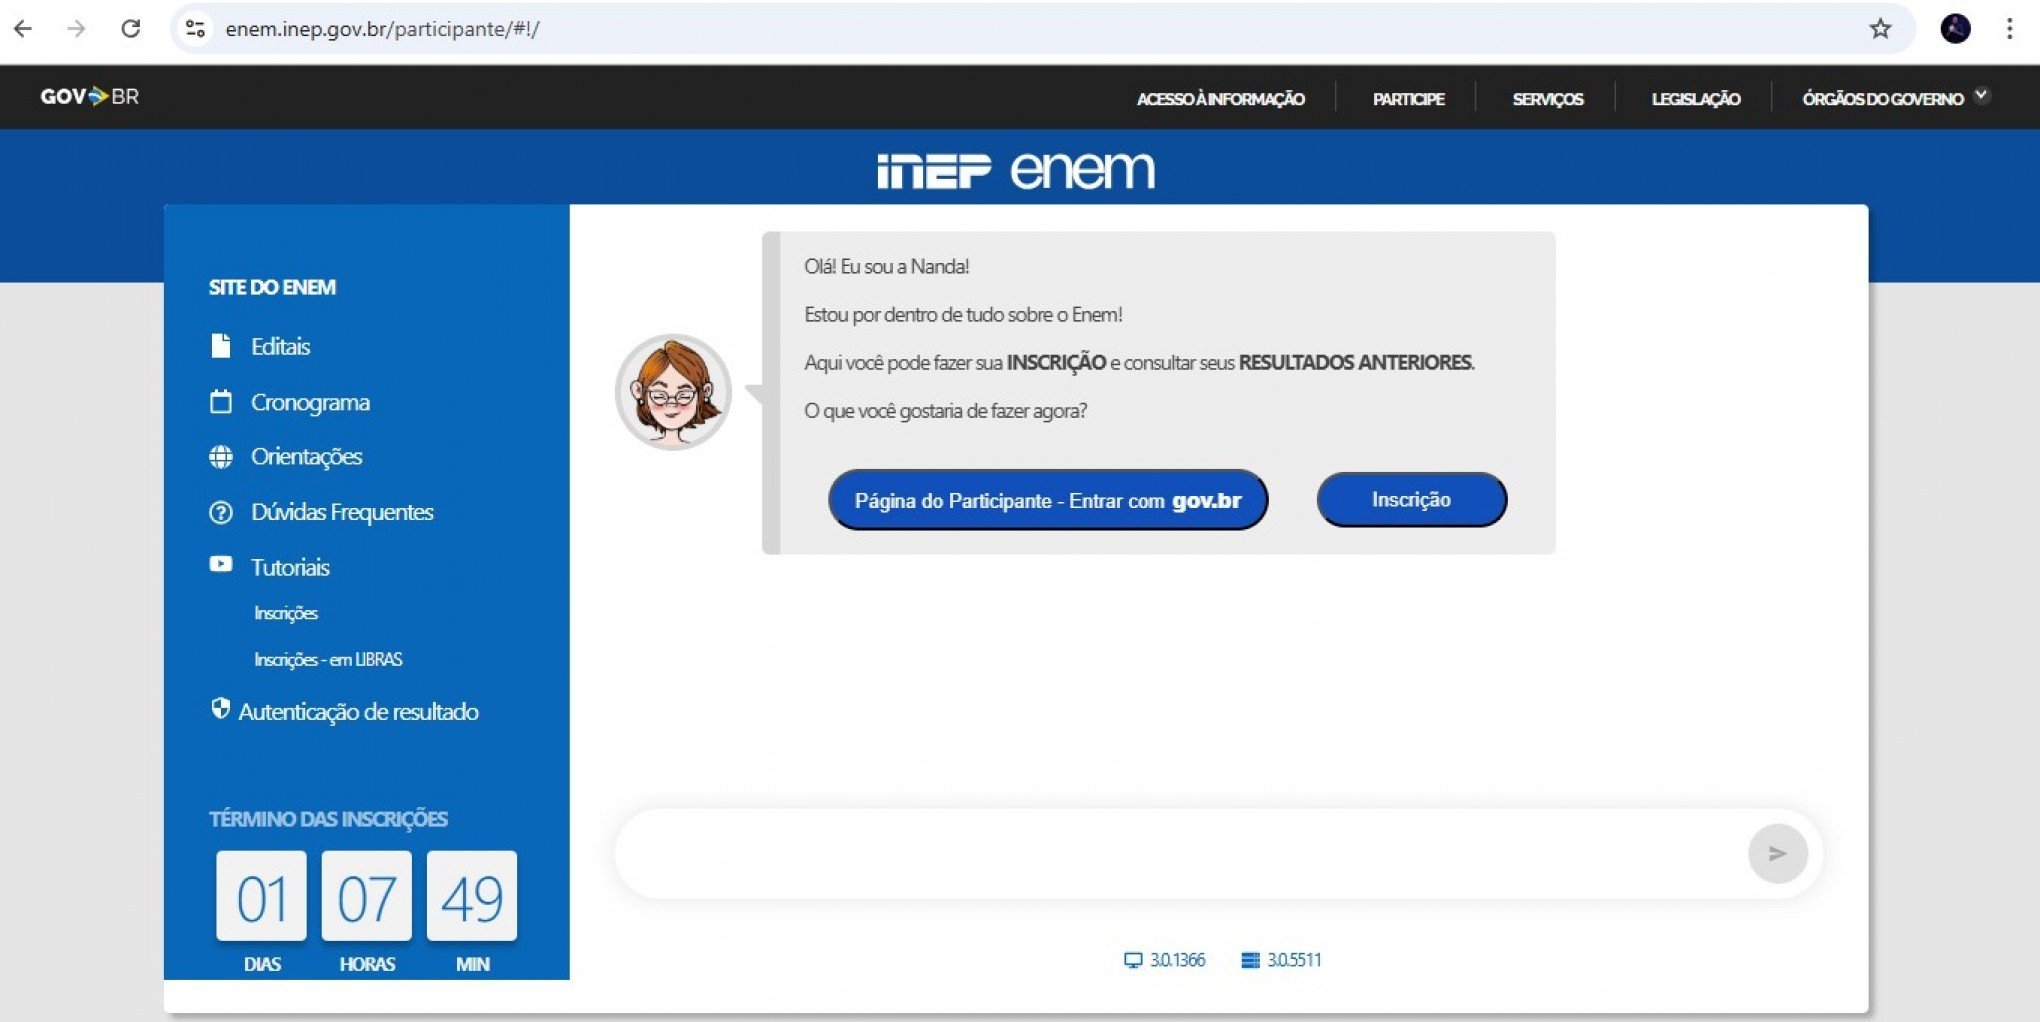Send the chat message with arrow button
The image size is (2040, 1022).
1777,854
